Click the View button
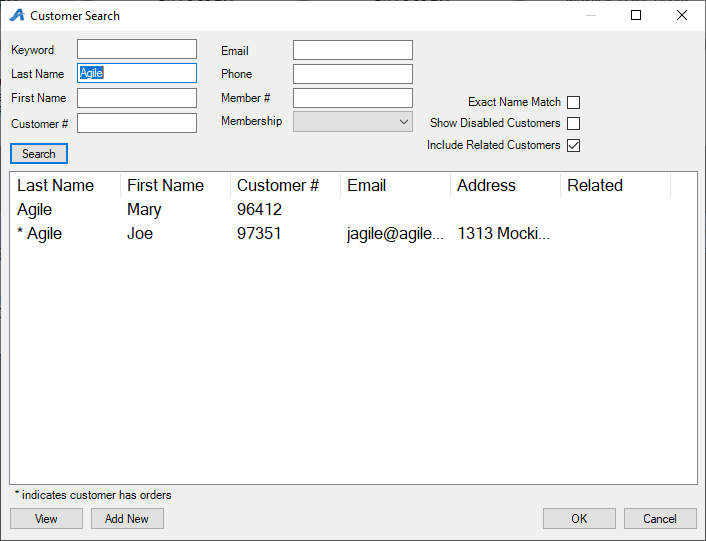This screenshot has width=706, height=541. (46, 519)
